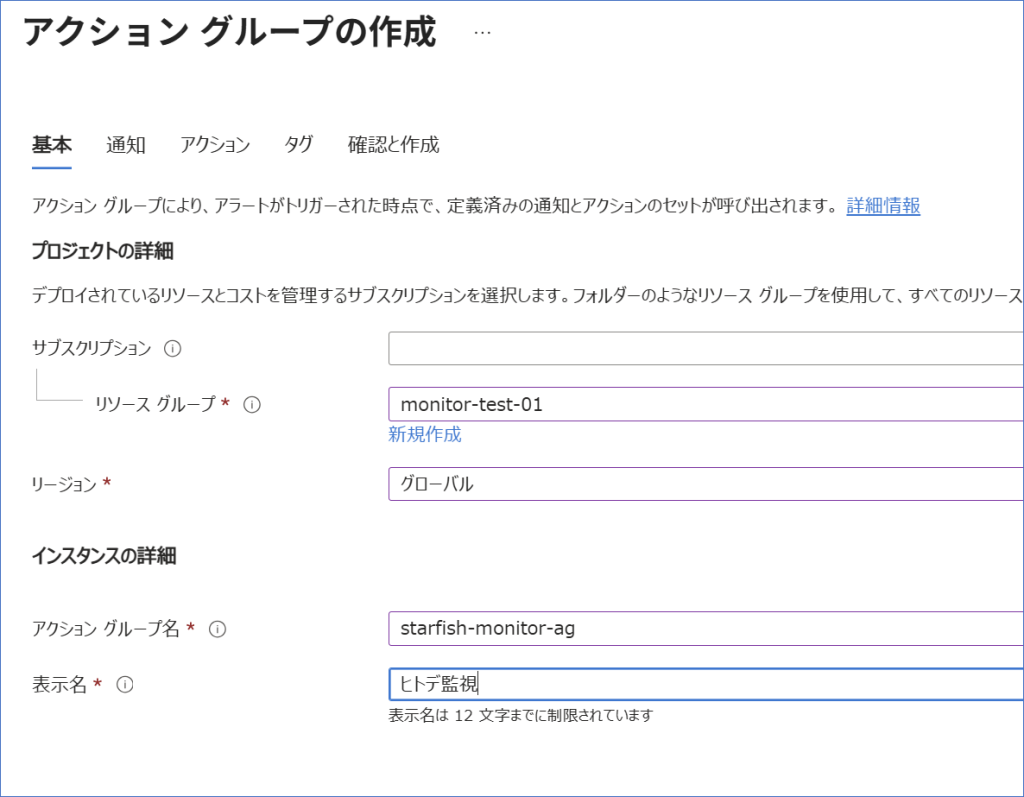Image resolution: width=1024 pixels, height=797 pixels.
Task: Select the タグ tab
Action: tap(298, 145)
